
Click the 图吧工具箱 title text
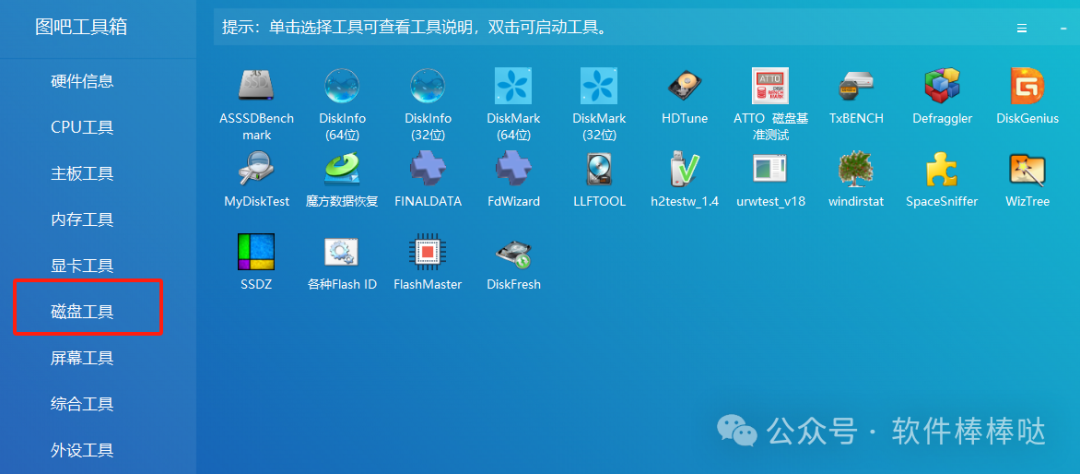coord(81,27)
